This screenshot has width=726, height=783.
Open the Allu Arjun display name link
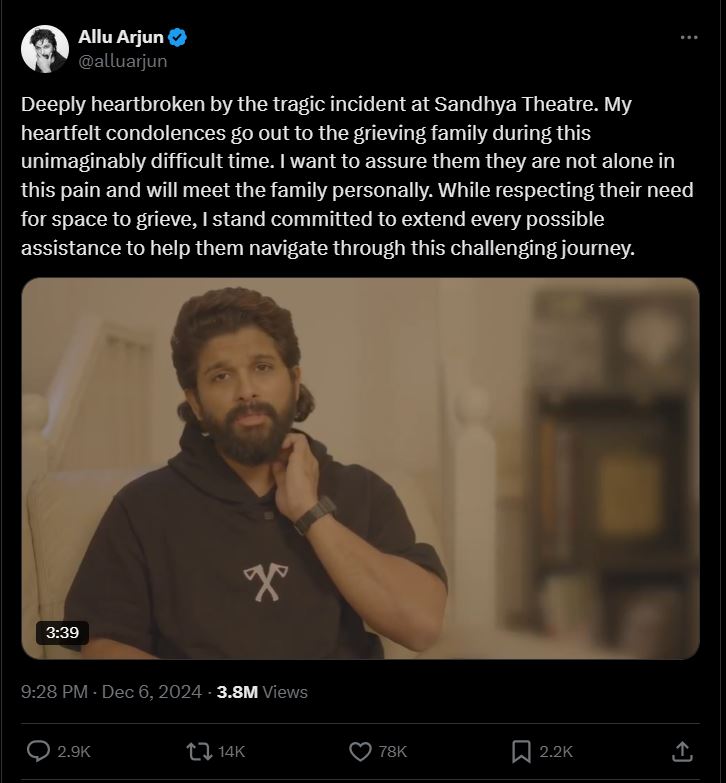point(121,38)
